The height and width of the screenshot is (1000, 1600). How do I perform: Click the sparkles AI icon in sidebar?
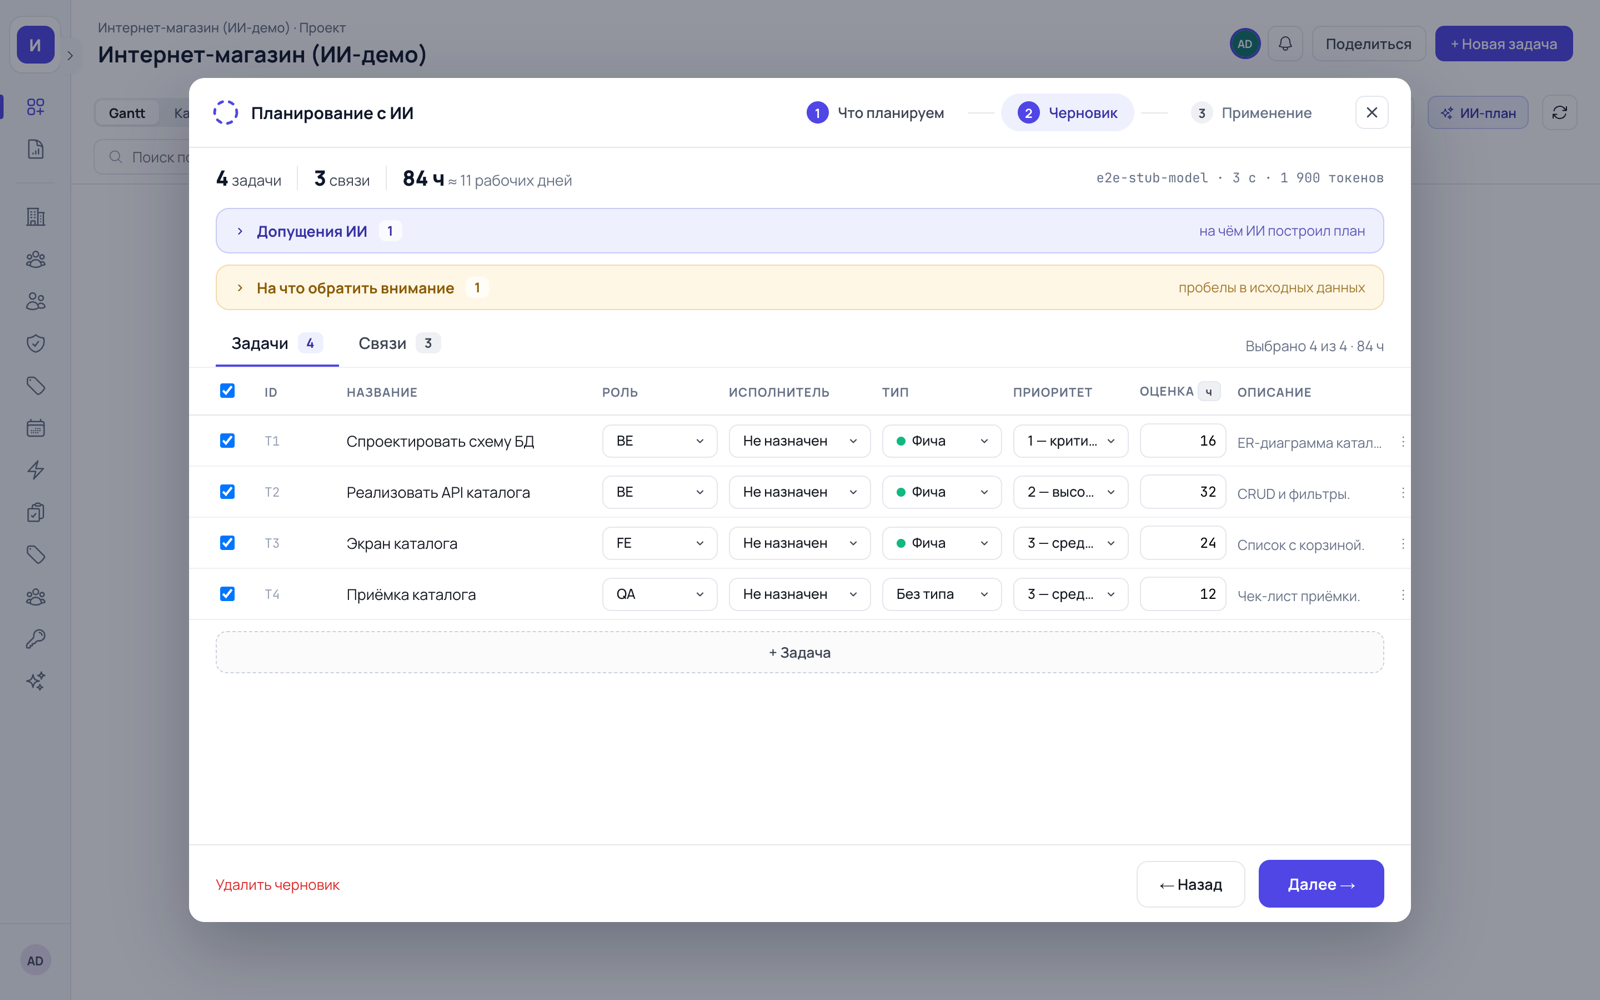[x=36, y=681]
